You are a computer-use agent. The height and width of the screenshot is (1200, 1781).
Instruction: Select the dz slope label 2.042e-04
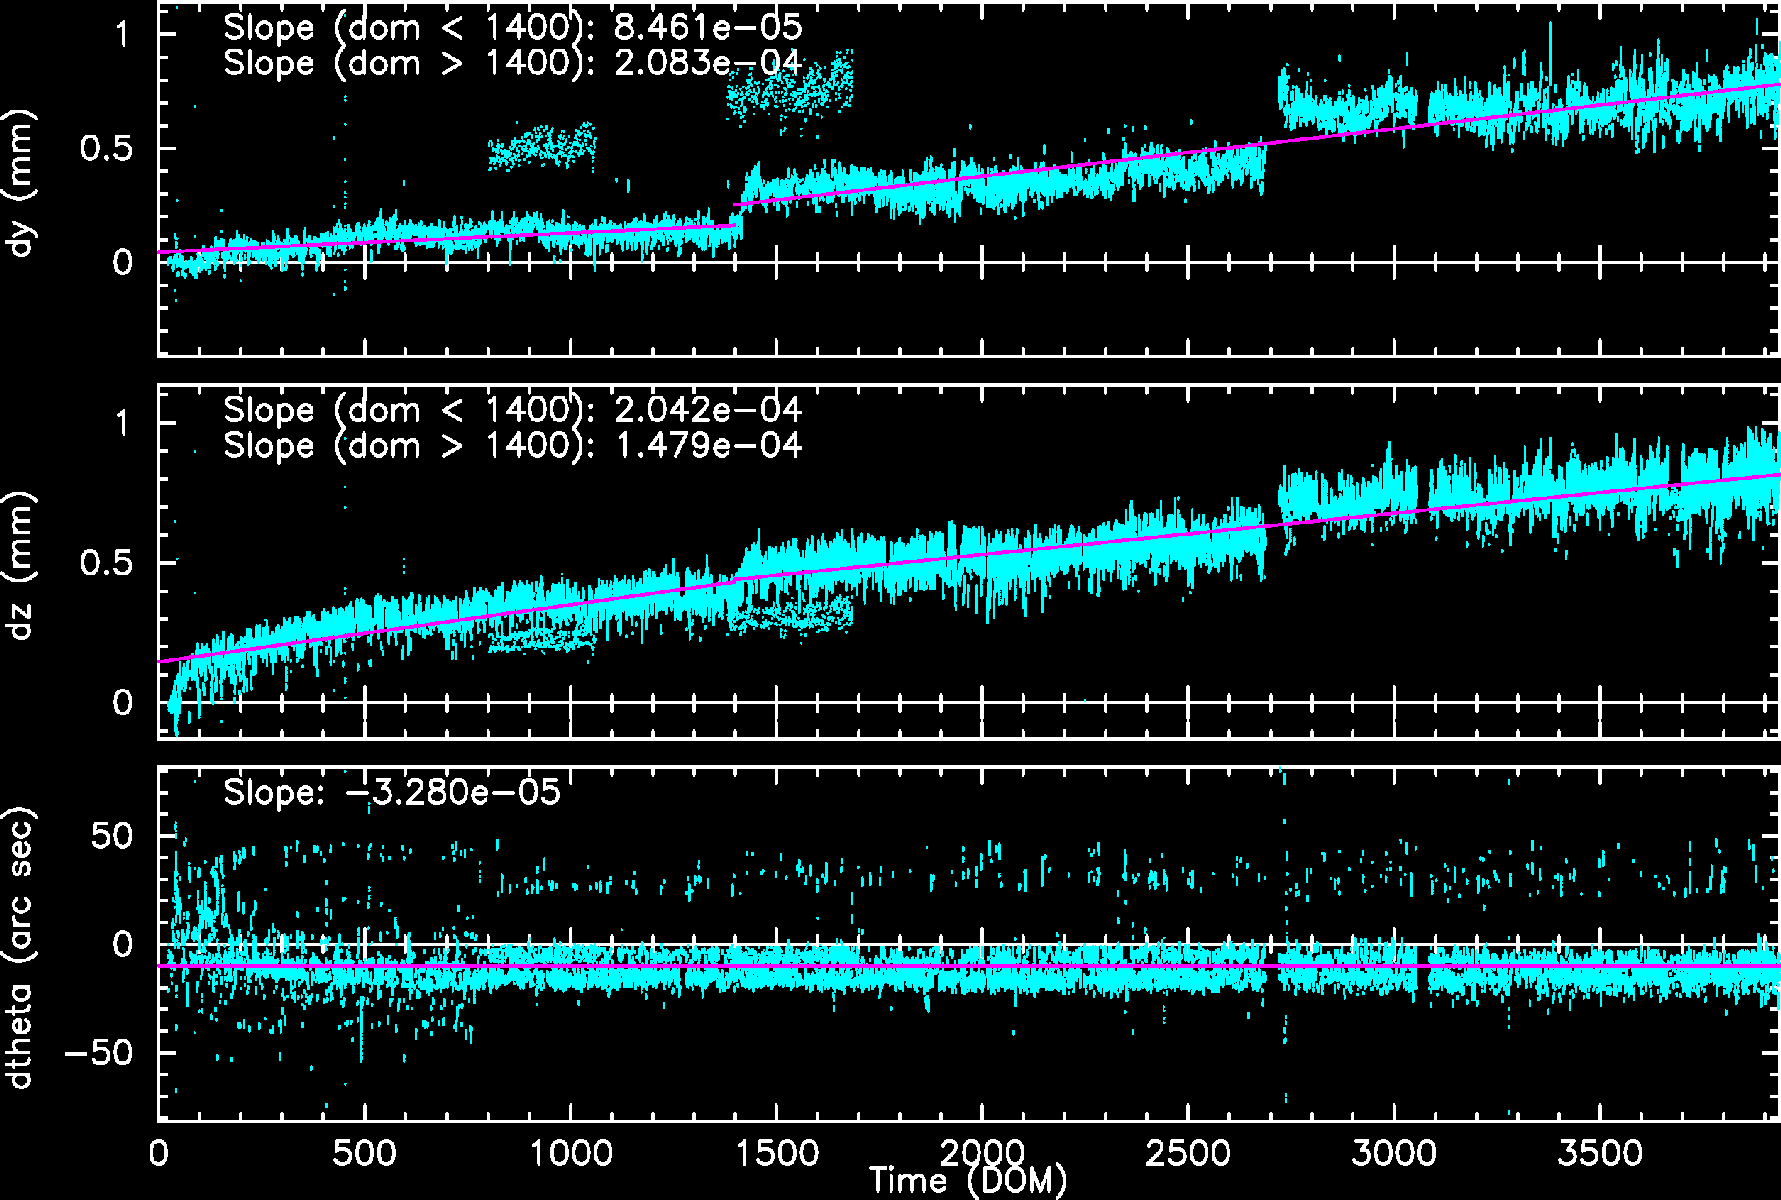(x=707, y=409)
